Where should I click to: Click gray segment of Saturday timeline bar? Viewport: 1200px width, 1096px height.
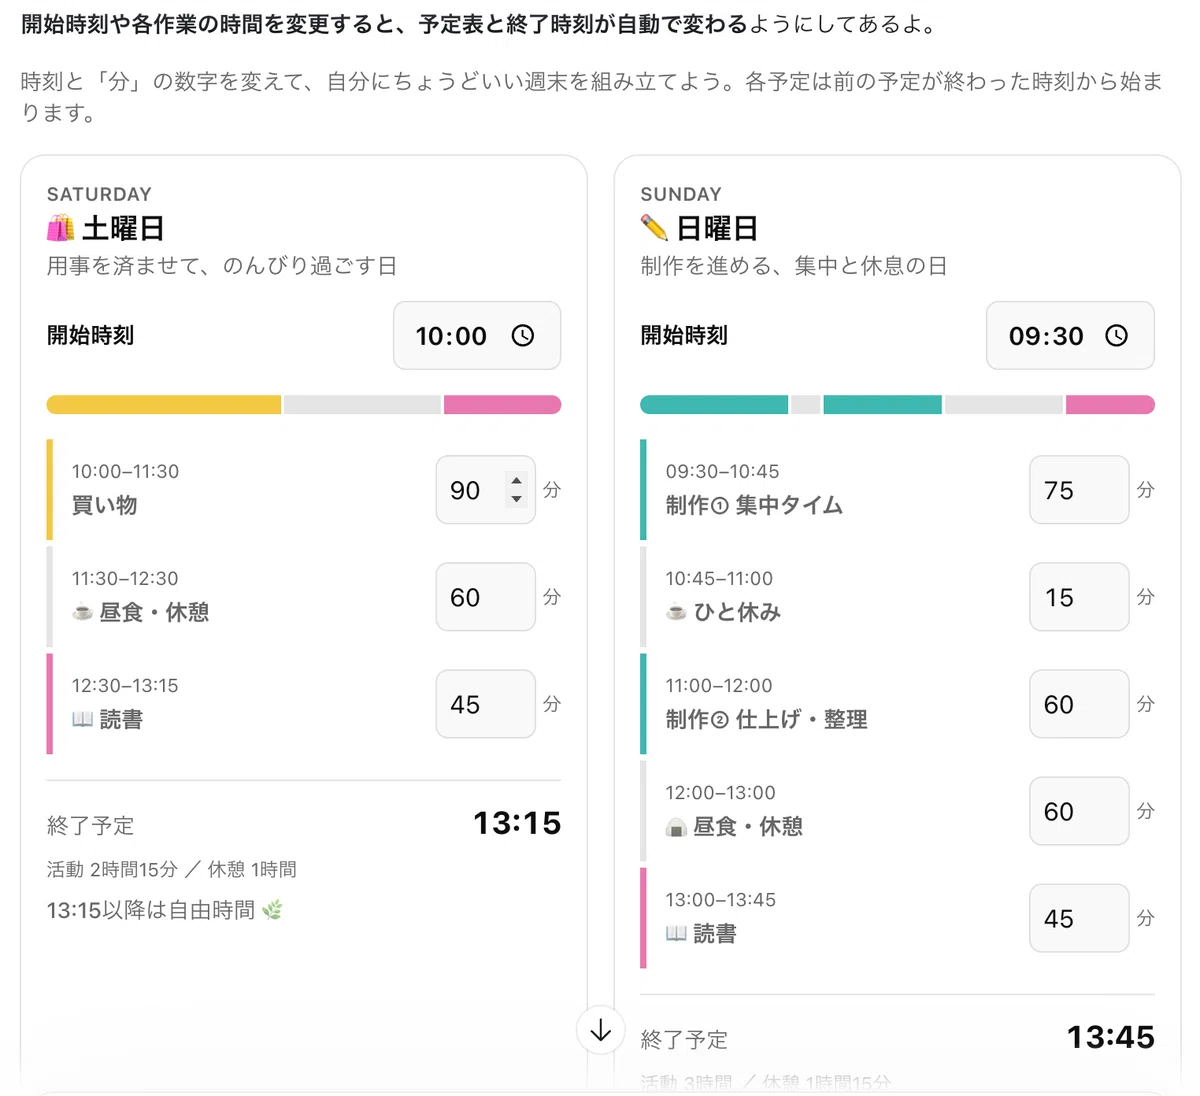coord(362,405)
